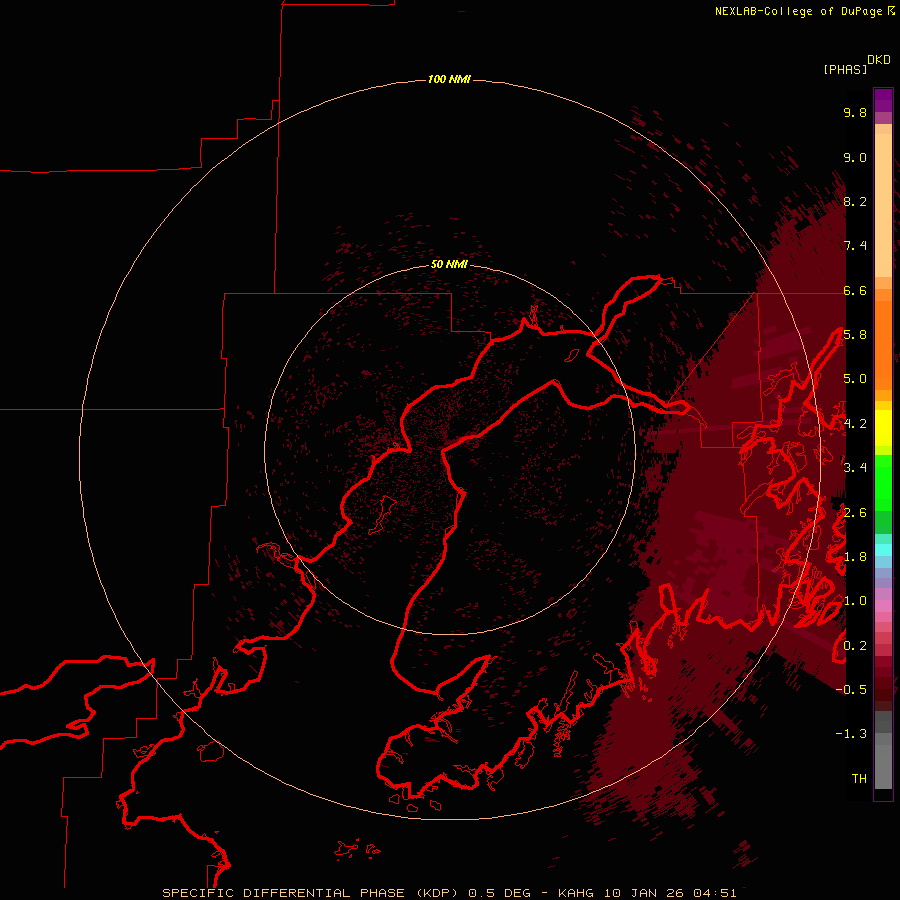The image size is (900, 900).
Task: Select the 5.0 scale value
Action: click(855, 379)
